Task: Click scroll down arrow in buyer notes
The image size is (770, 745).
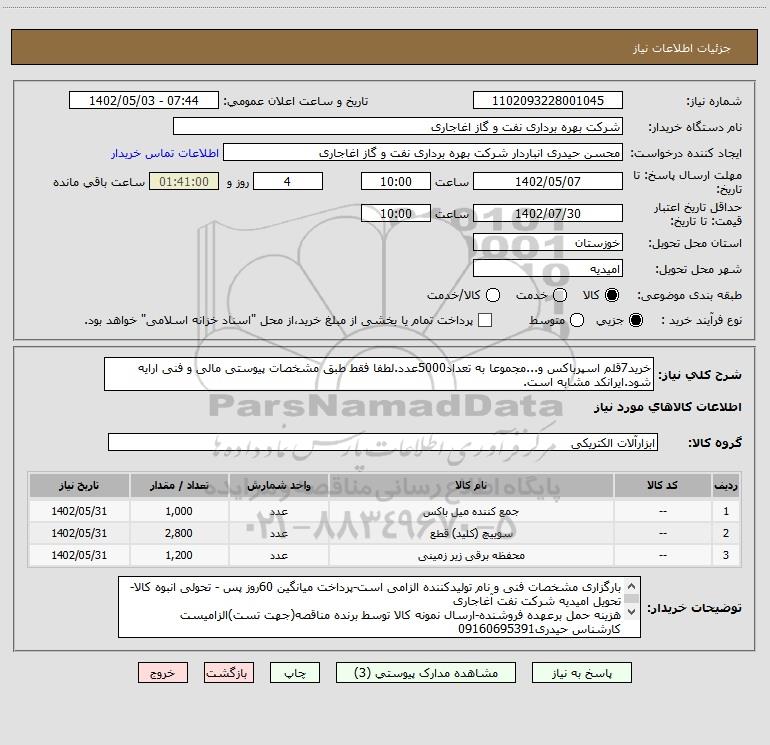Action: click(x=632, y=612)
